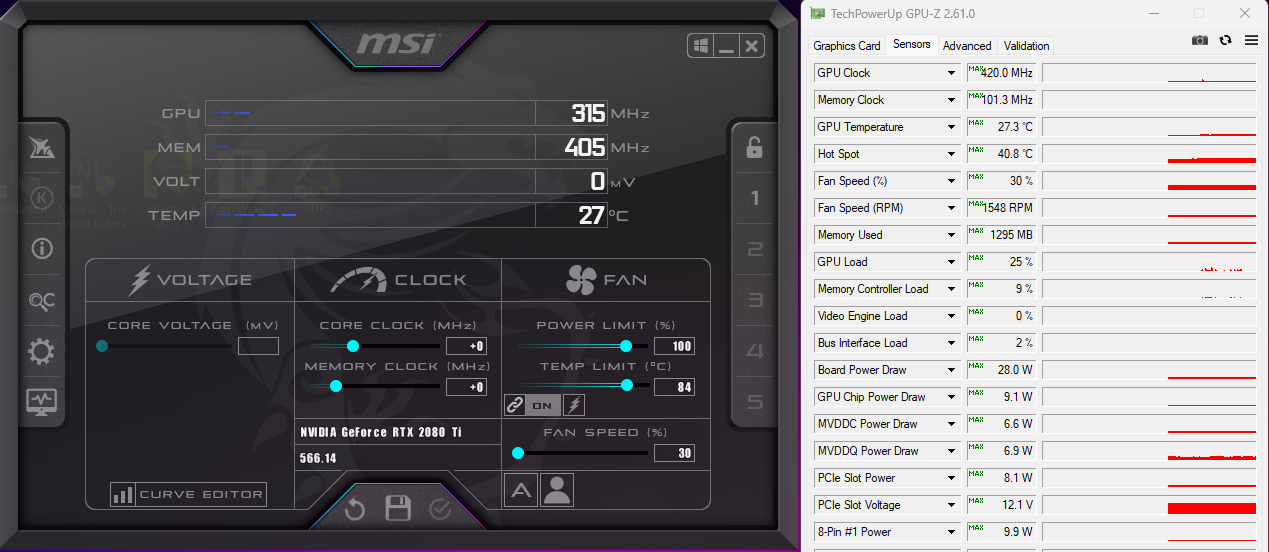Click the lightning bolt priority icon
Image resolution: width=1269 pixels, height=552 pixels.
(x=574, y=405)
